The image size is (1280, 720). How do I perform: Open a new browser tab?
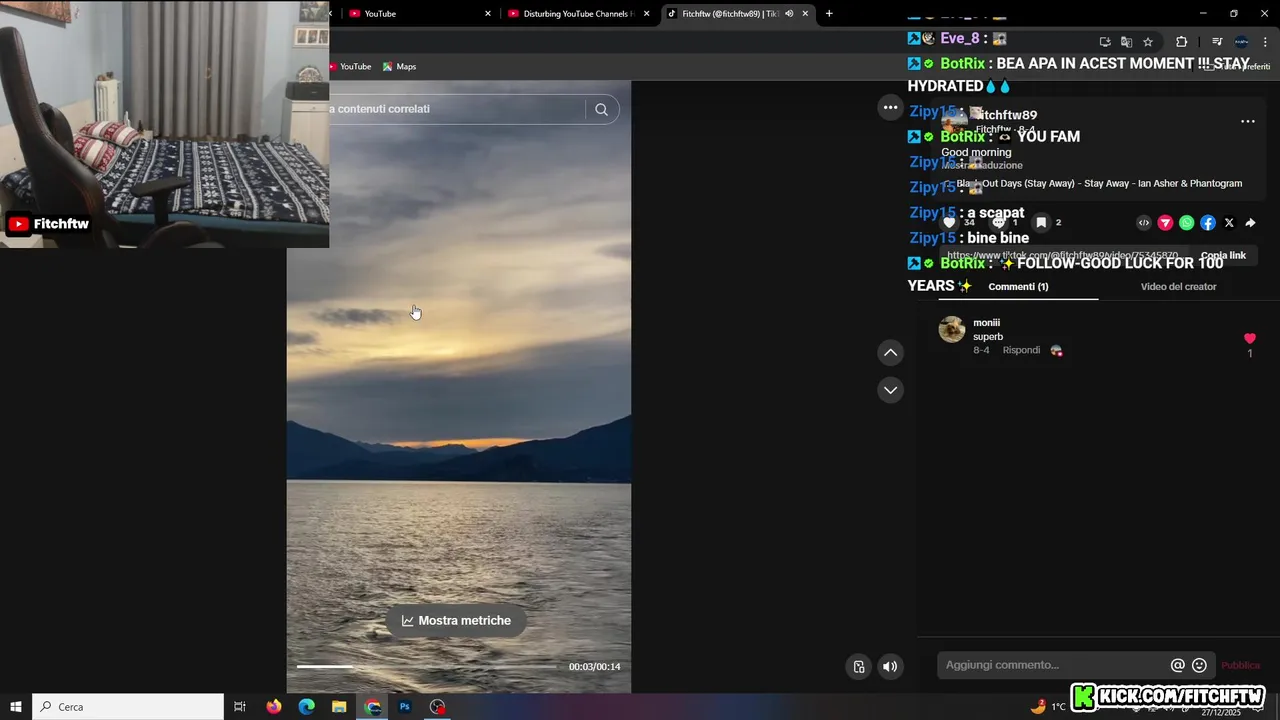(829, 14)
